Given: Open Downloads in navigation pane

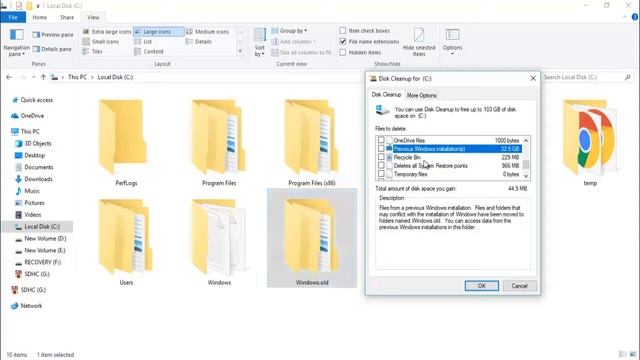Looking at the screenshot, I should point(34,179).
